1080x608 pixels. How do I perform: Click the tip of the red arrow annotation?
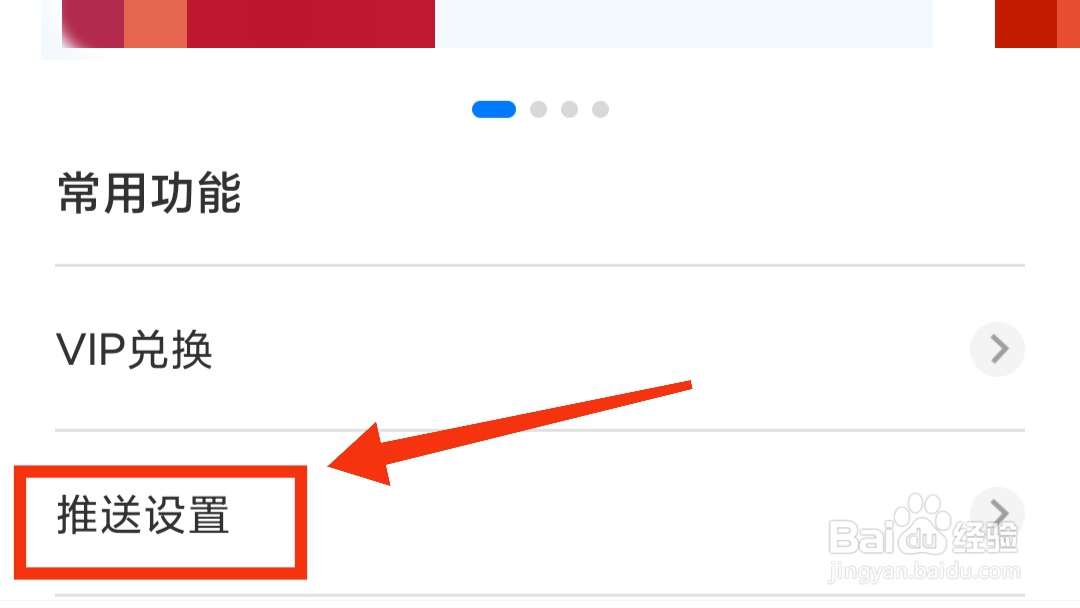pyautogui.click(x=332, y=465)
